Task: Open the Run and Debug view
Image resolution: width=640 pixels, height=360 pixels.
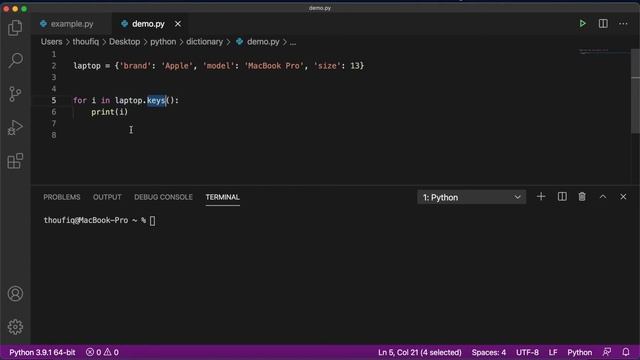Action: tap(15, 127)
